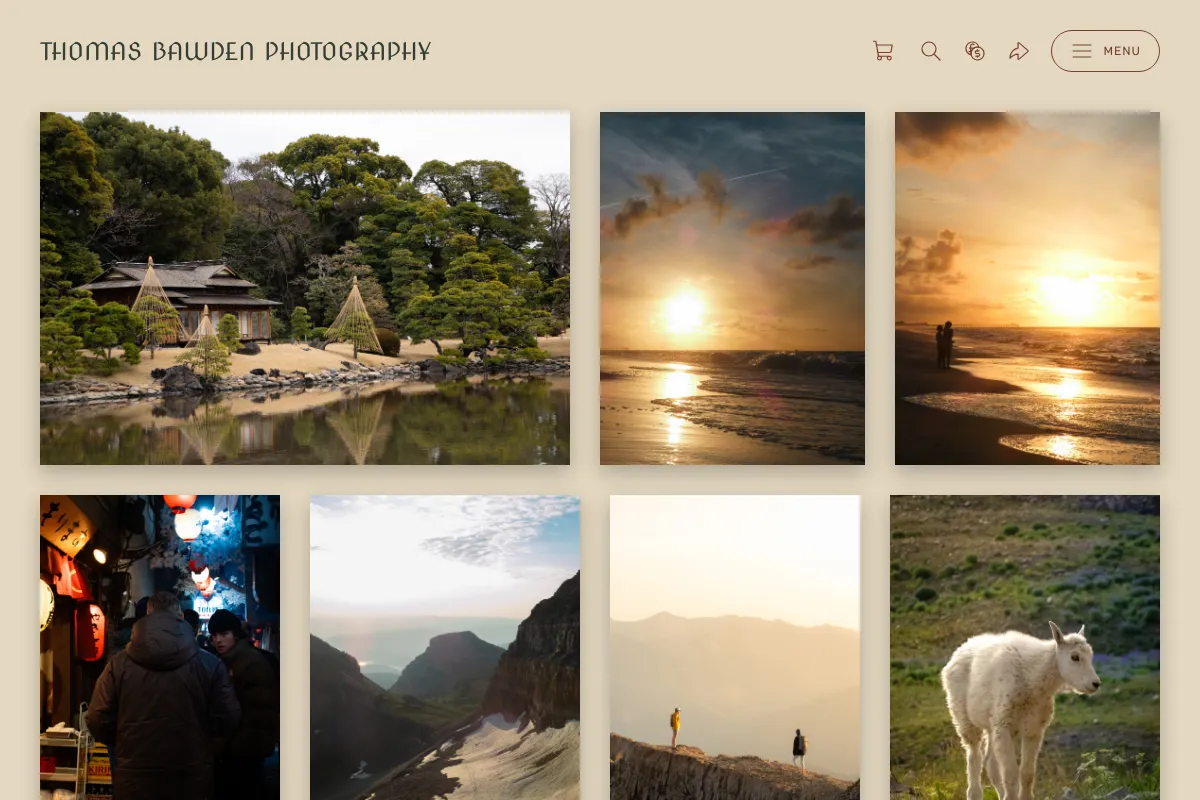Open the white mountain goat photo
The height and width of the screenshot is (800, 1200).
1025,647
